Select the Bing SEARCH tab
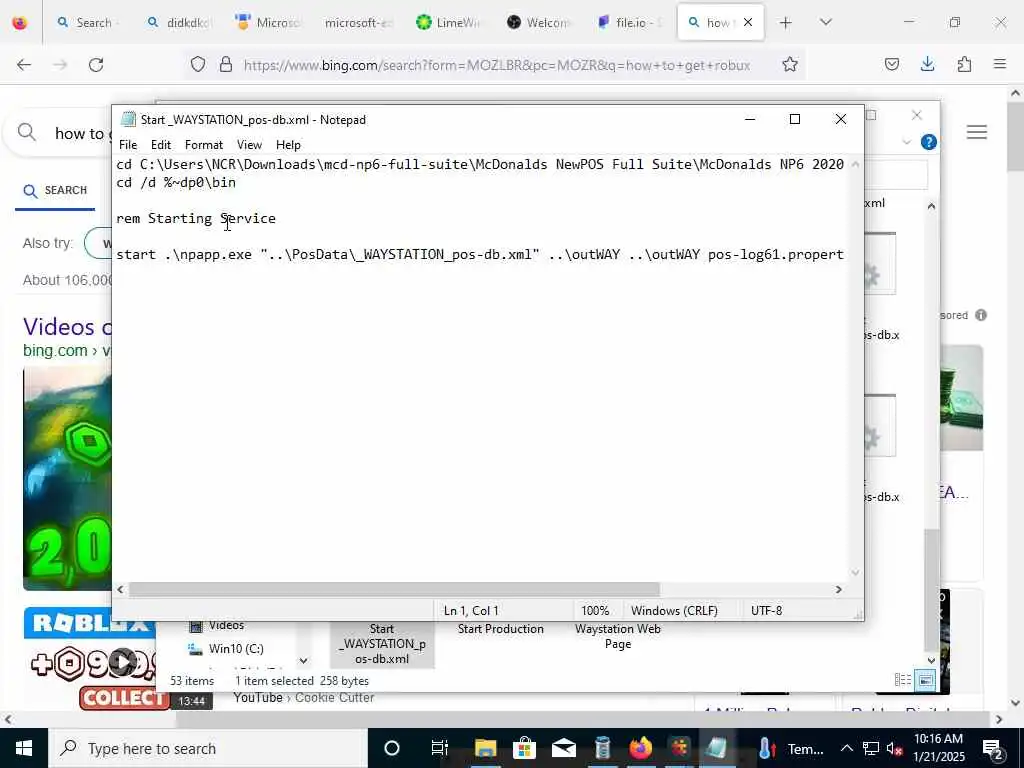This screenshot has width=1024, height=768. click(56, 191)
